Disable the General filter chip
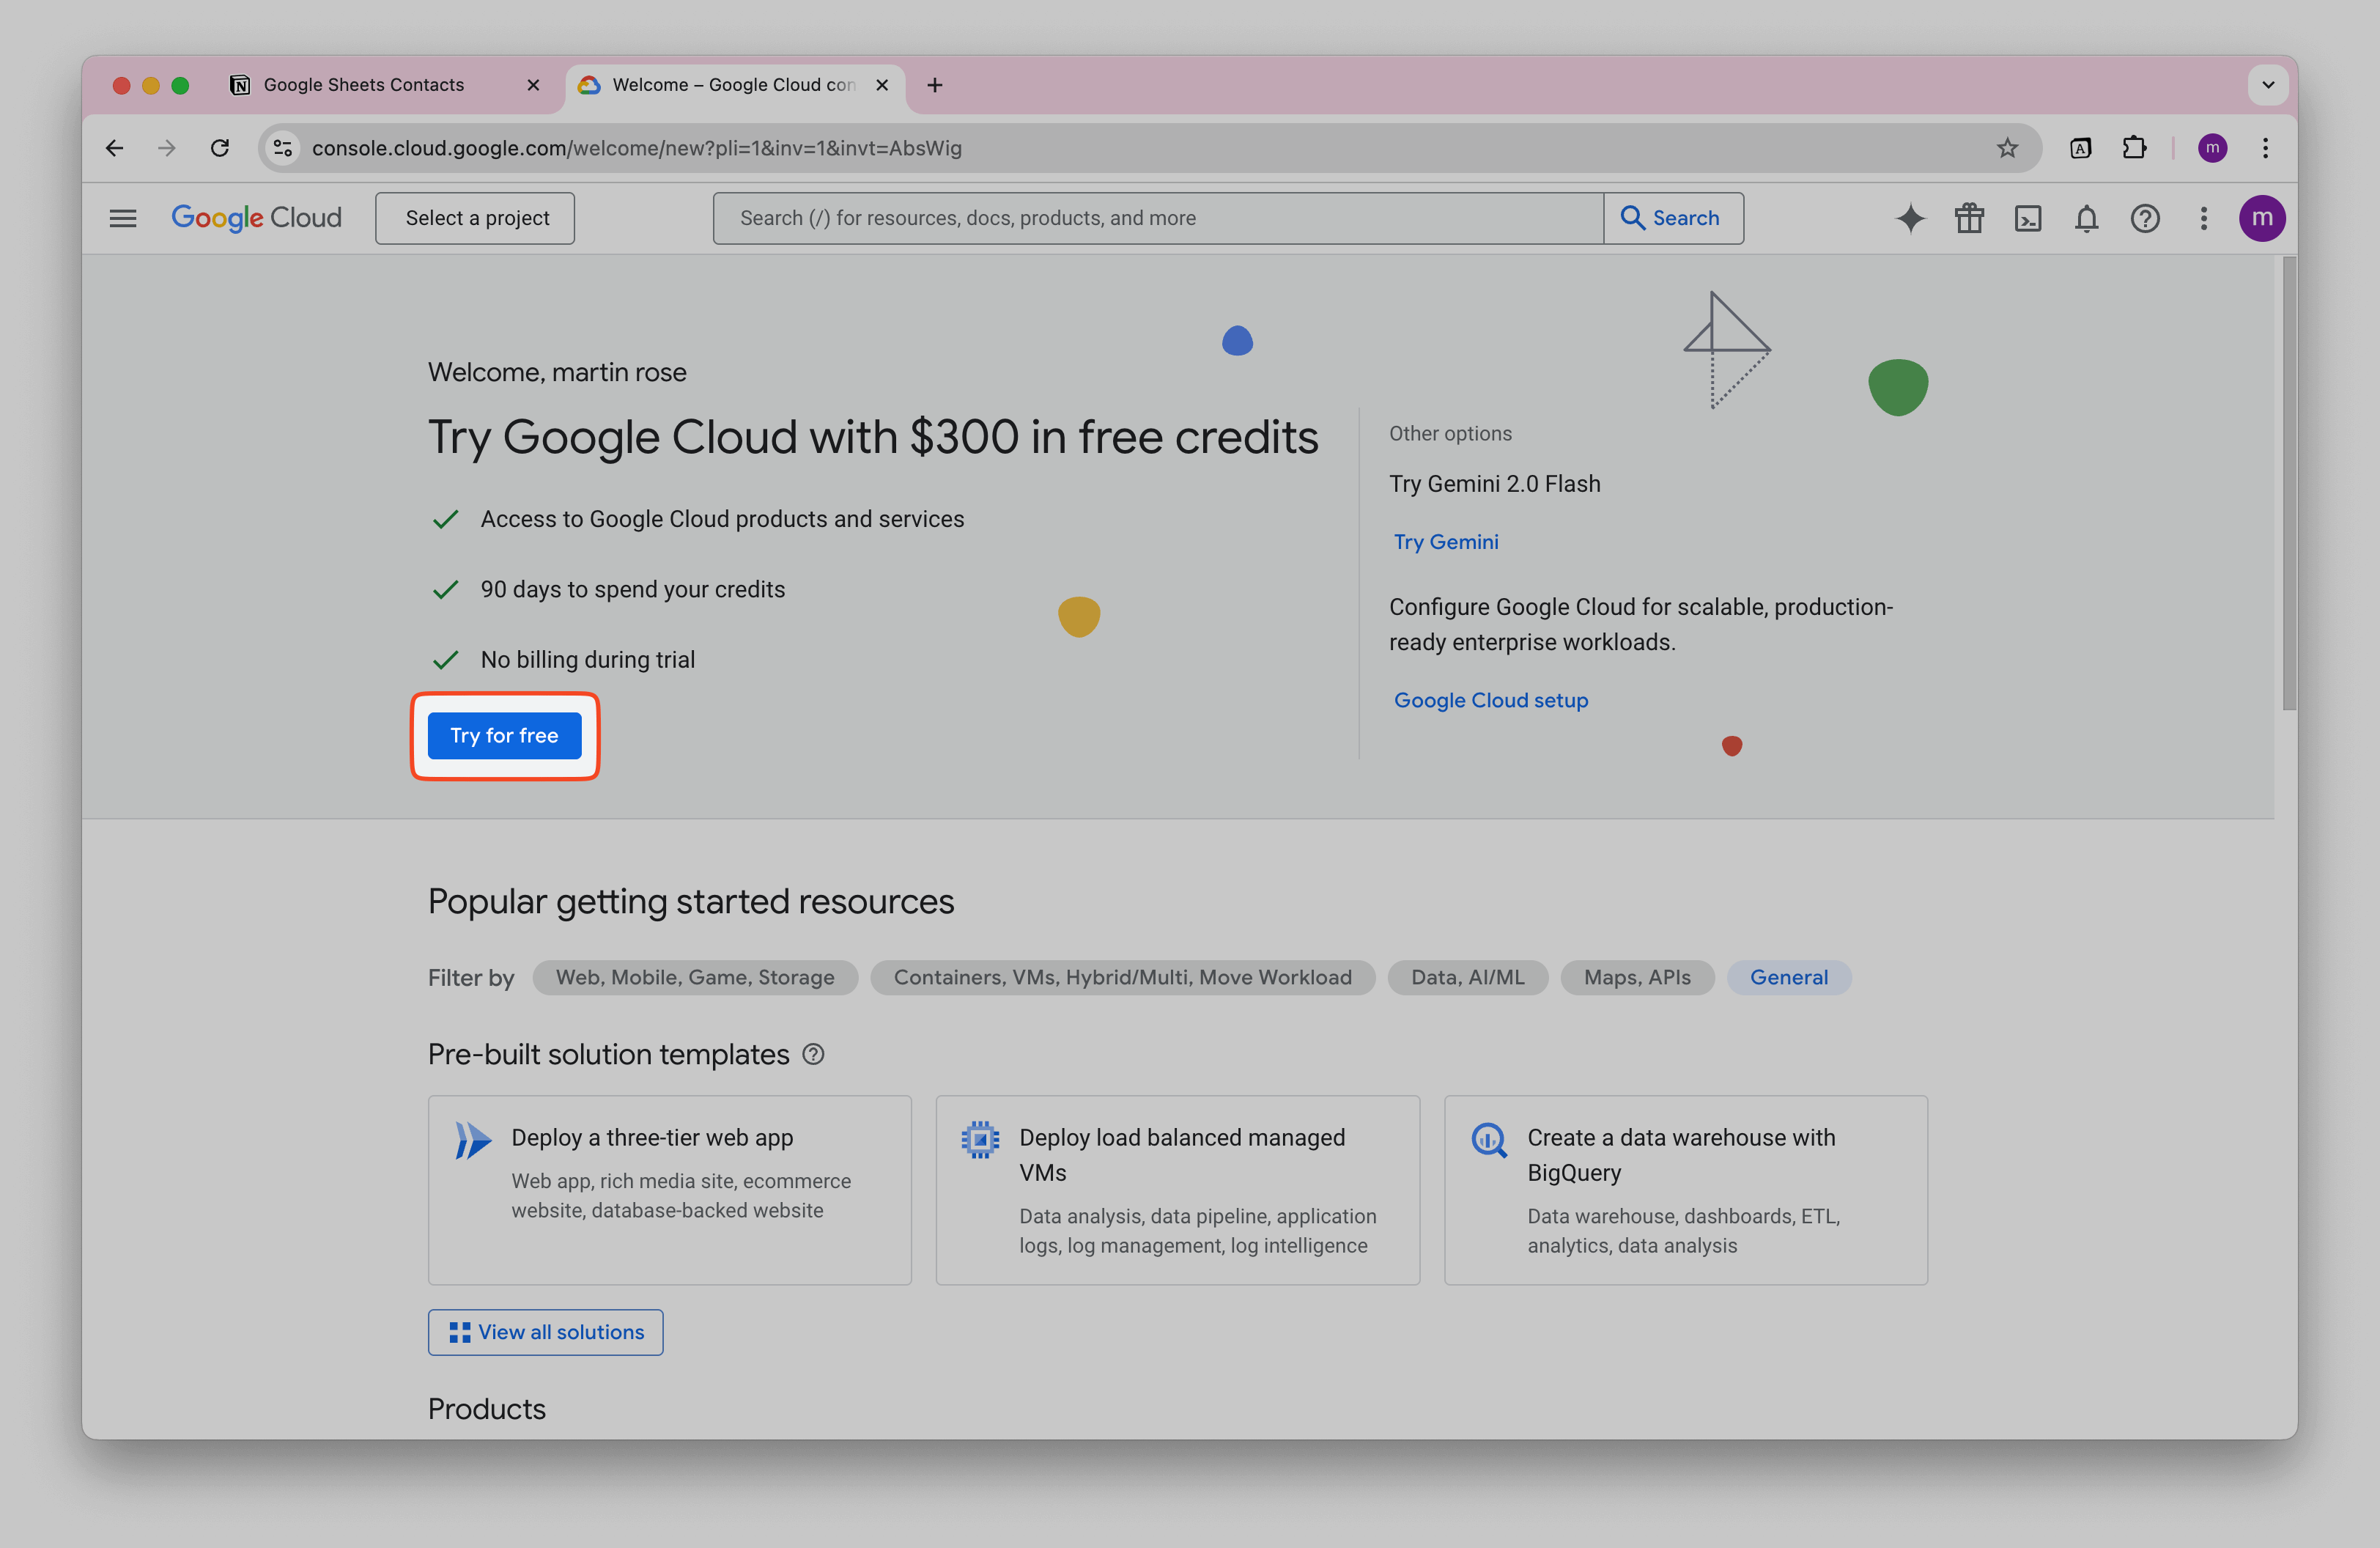 (1789, 977)
